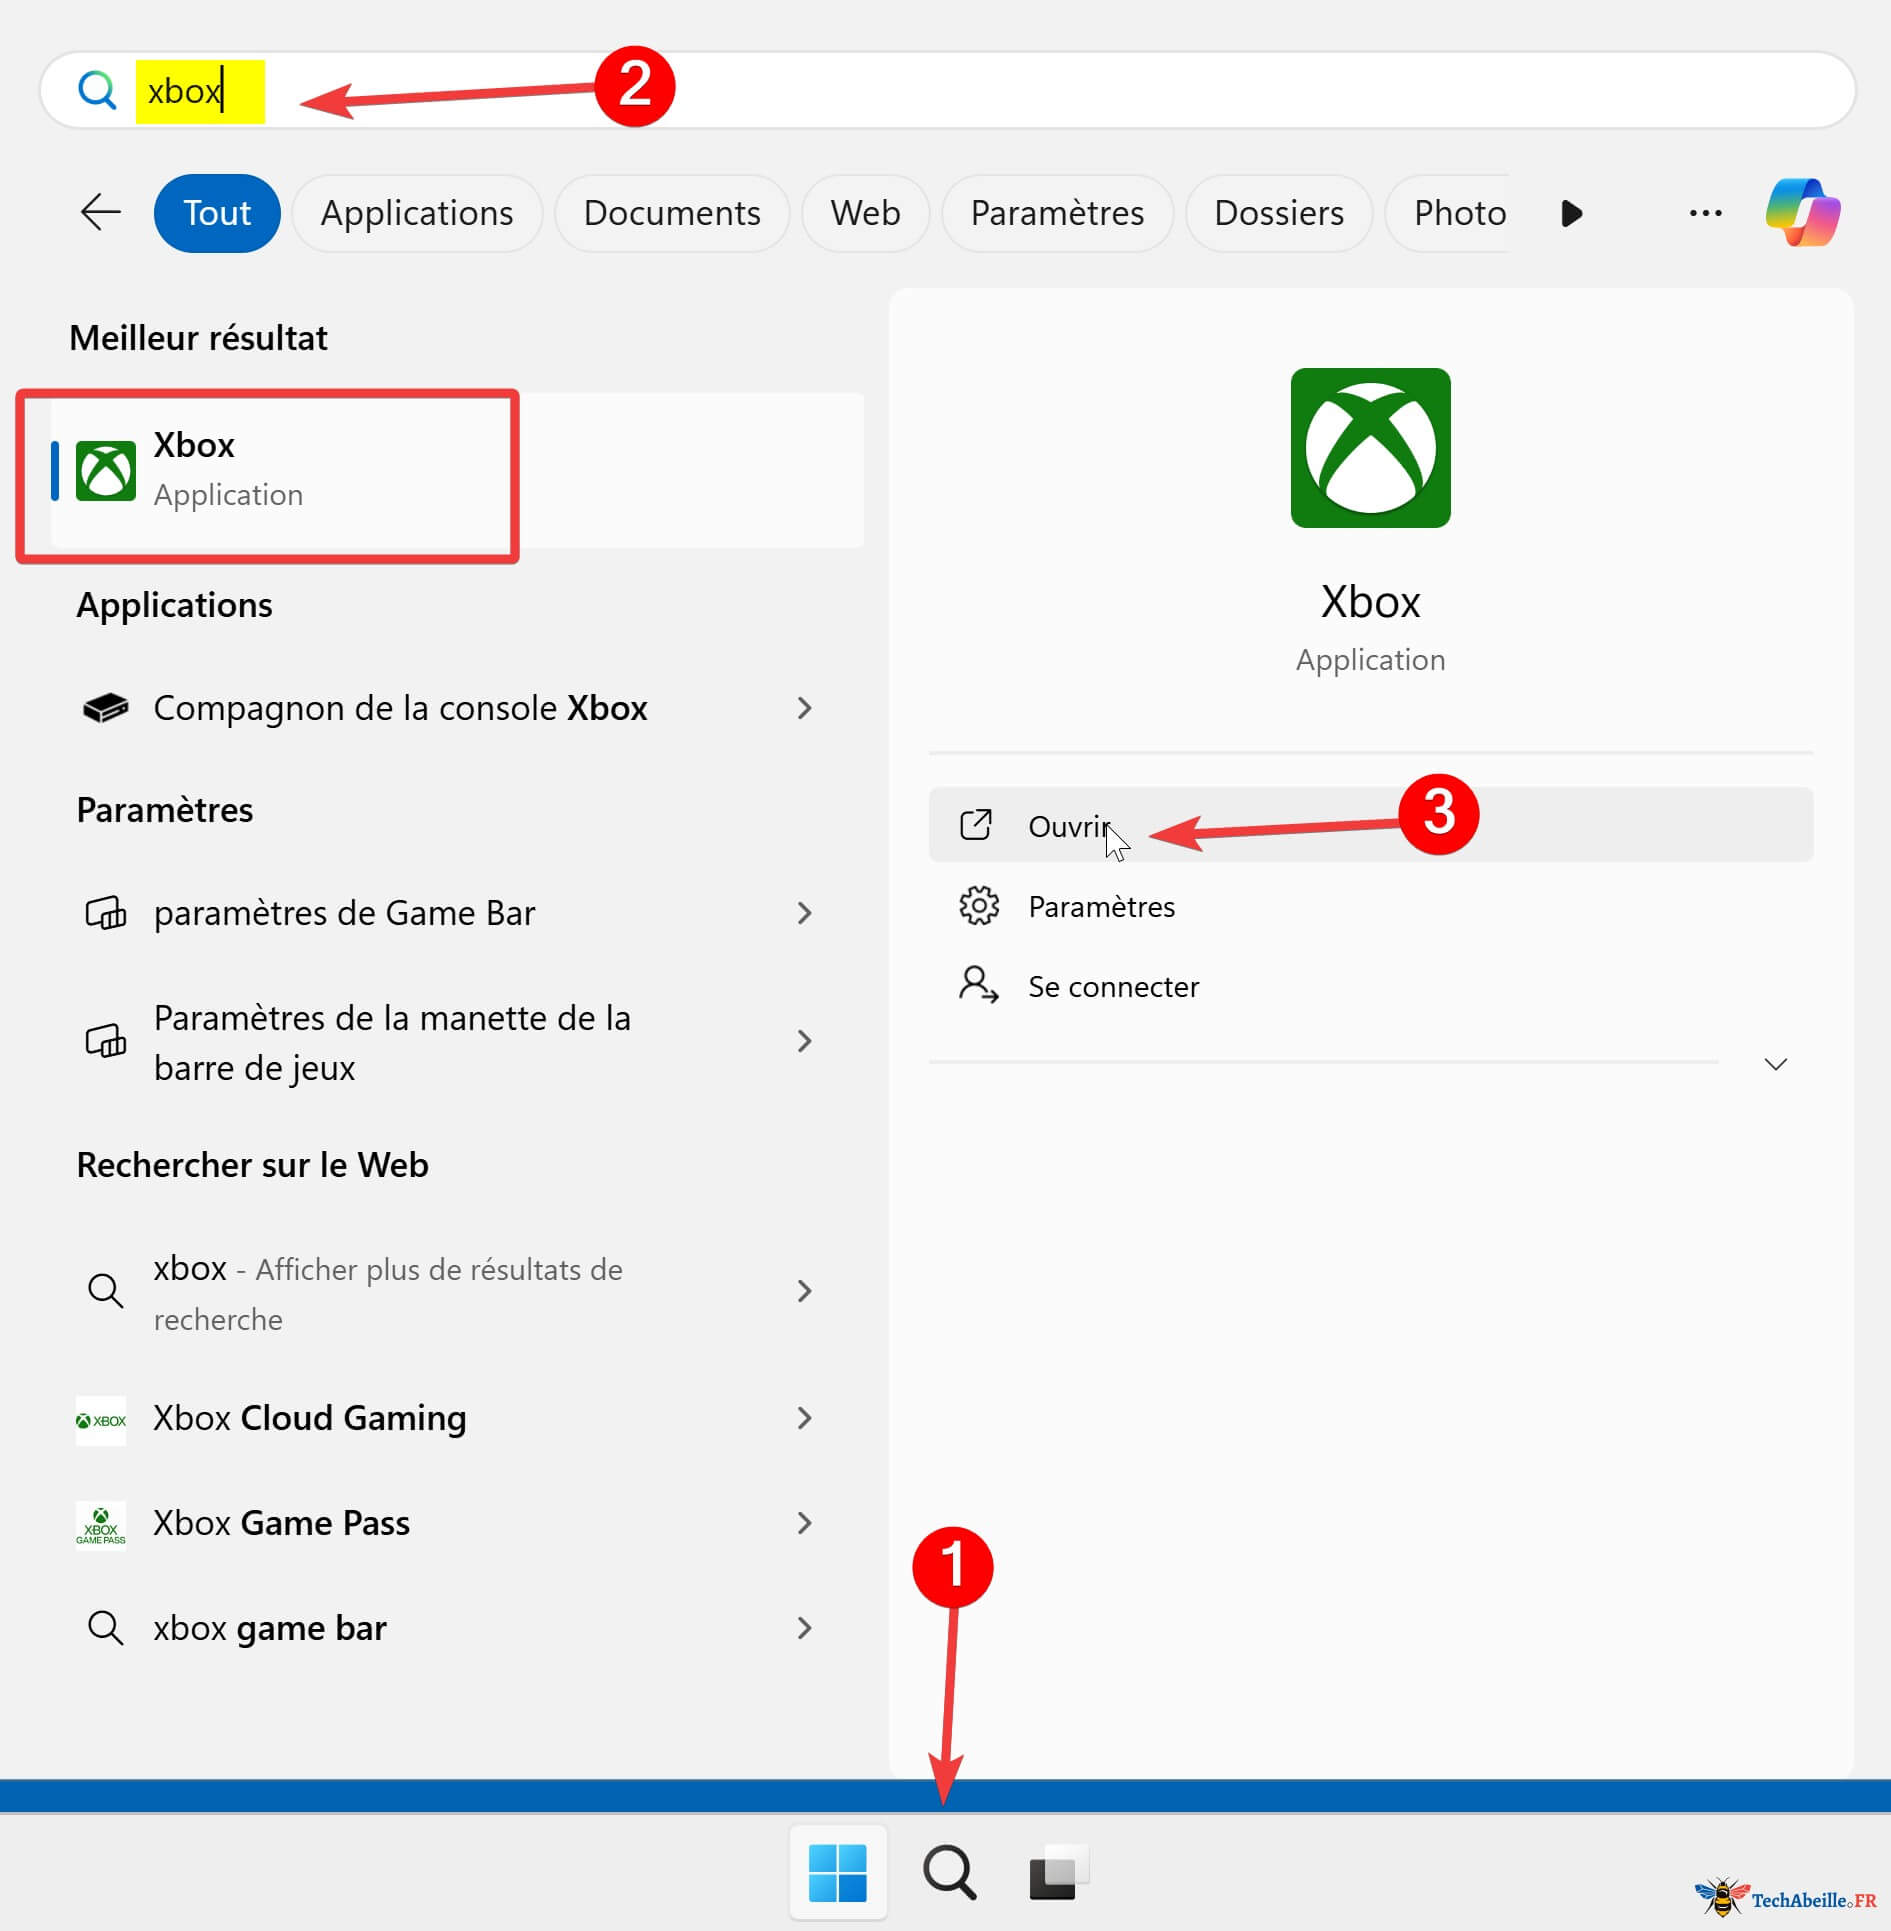Image resolution: width=1891 pixels, height=1931 pixels.
Task: Click the console companion icon
Action: tap(105, 708)
